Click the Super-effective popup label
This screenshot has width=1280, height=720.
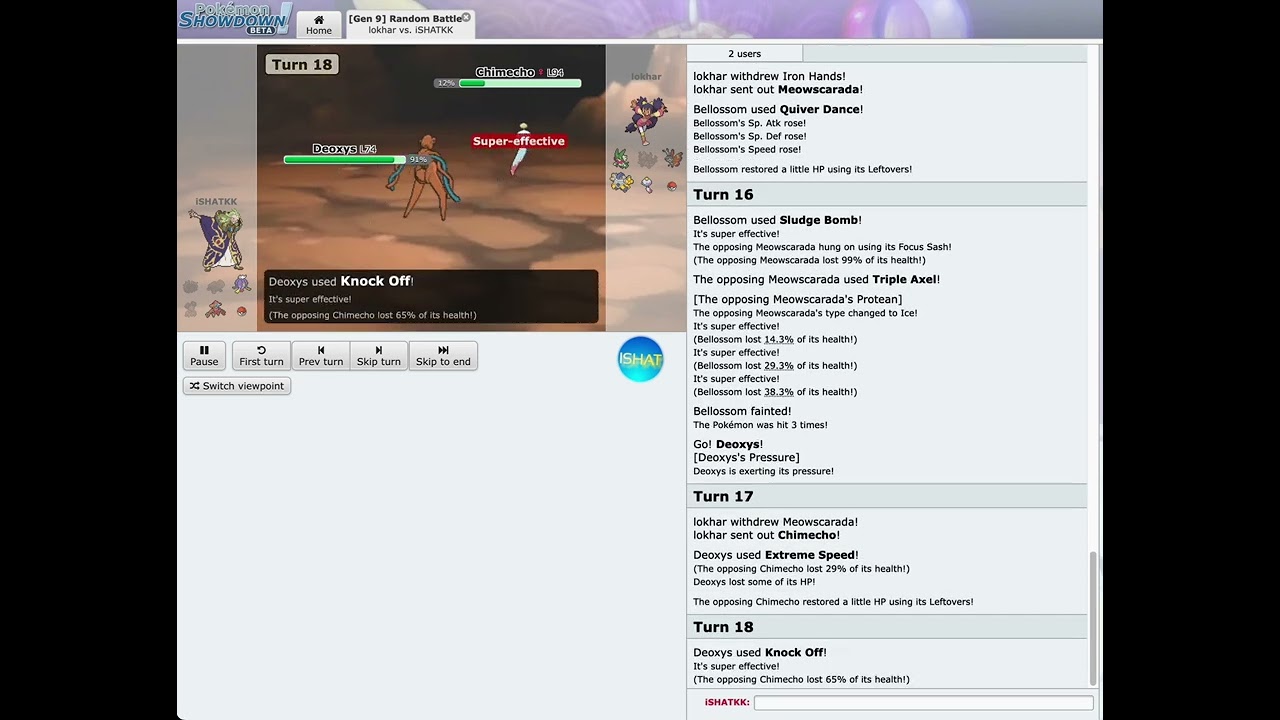[x=519, y=141]
